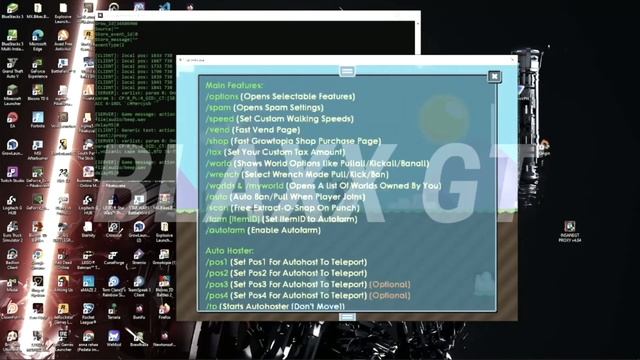Image resolution: width=640 pixels, height=360 pixels.
Task: Select the Terraria desktop icon
Action: tap(113, 311)
